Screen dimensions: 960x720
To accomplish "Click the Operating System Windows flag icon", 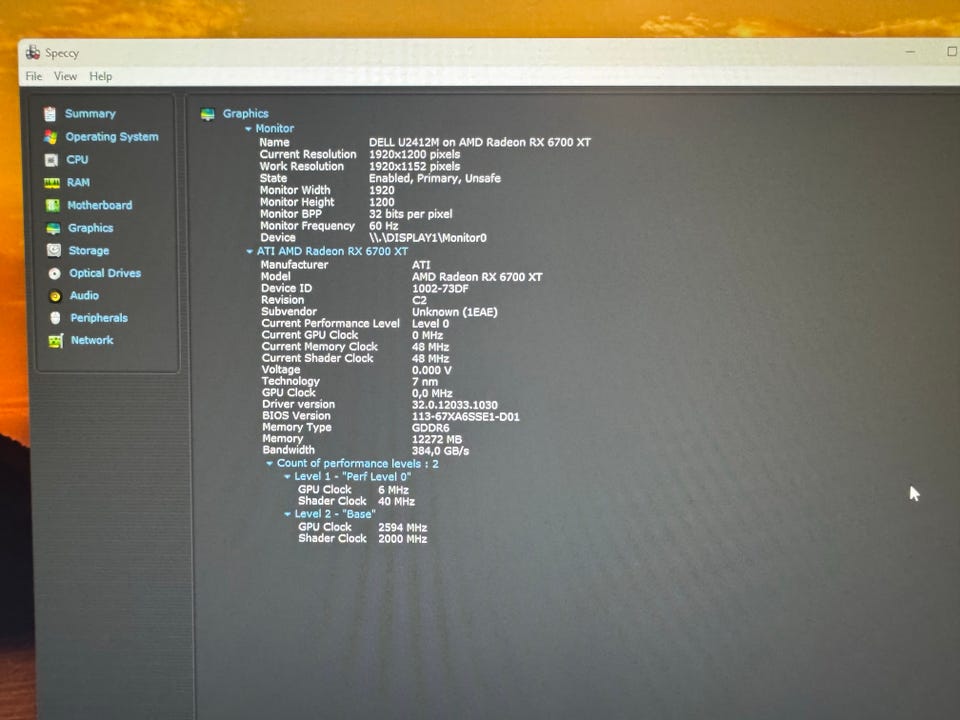I will click(x=50, y=137).
